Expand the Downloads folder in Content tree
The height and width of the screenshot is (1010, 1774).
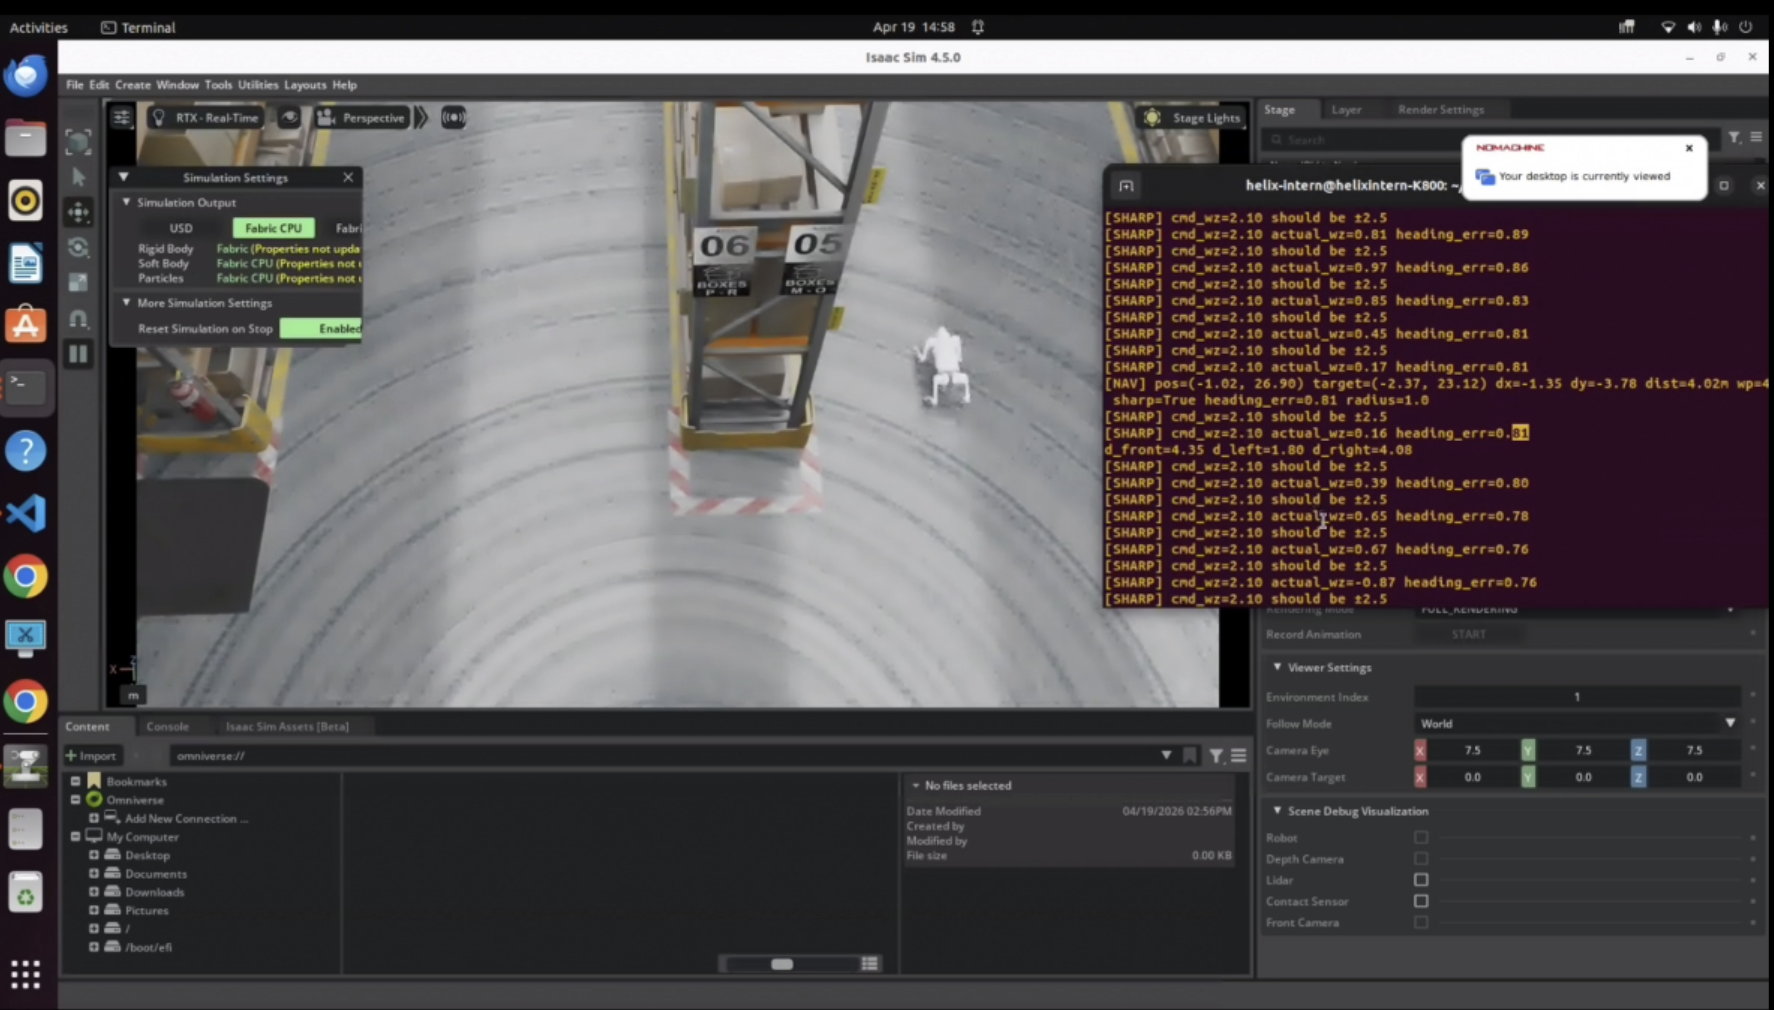(94, 892)
